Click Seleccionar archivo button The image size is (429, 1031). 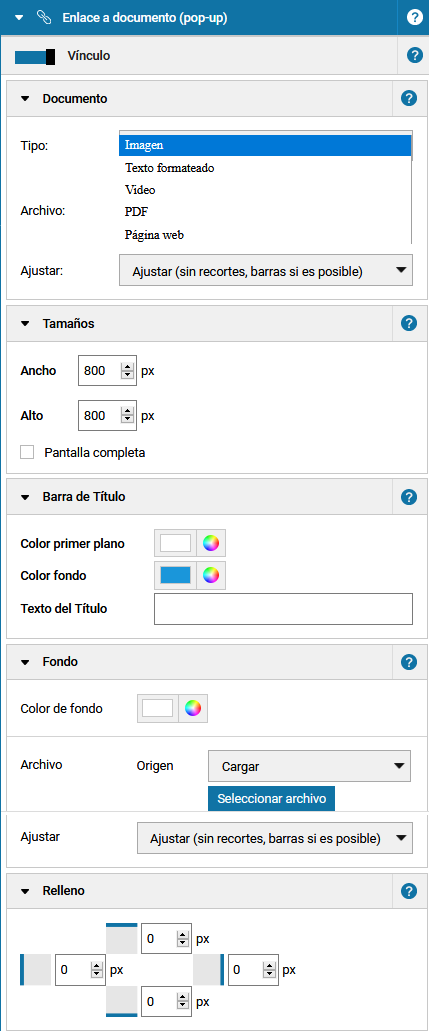tap(272, 799)
